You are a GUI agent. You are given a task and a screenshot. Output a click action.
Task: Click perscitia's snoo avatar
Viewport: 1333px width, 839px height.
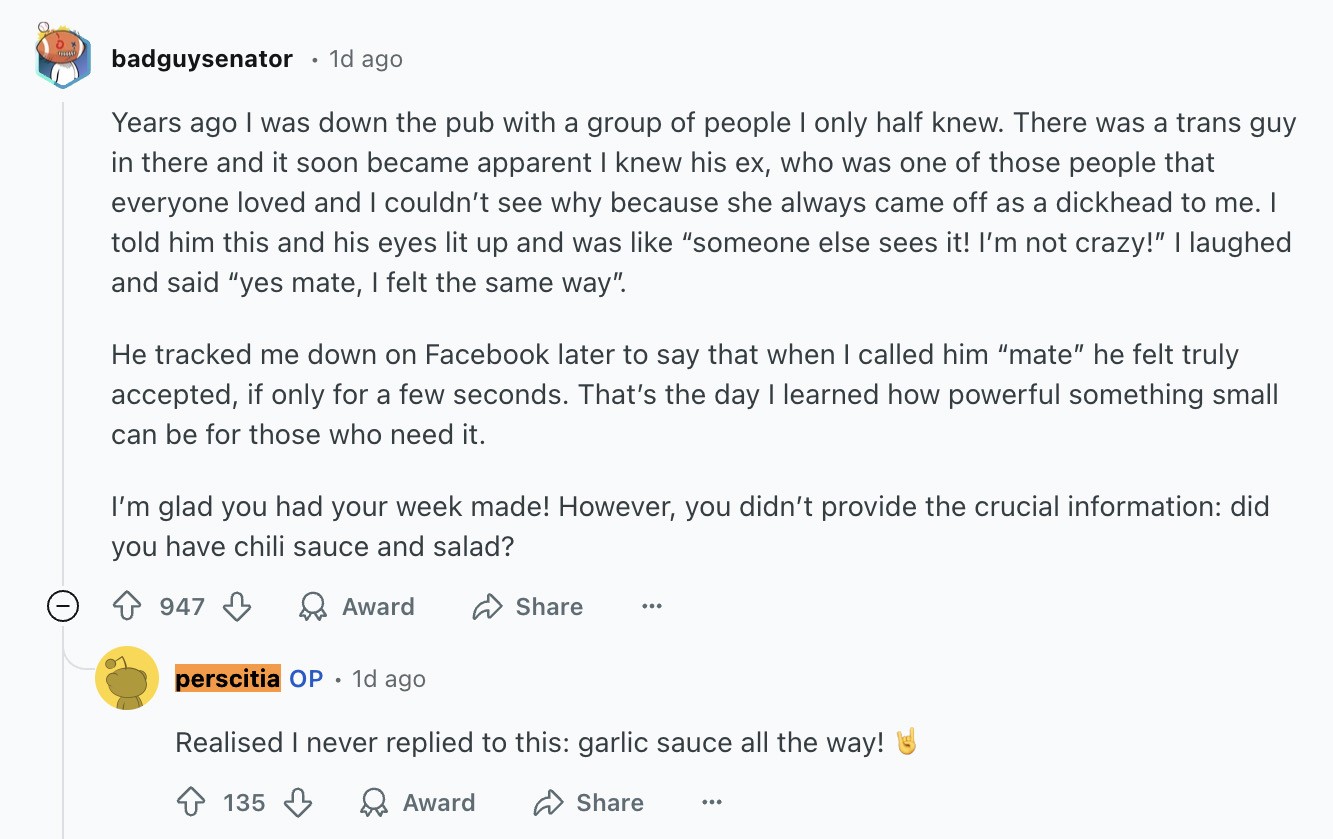click(128, 677)
